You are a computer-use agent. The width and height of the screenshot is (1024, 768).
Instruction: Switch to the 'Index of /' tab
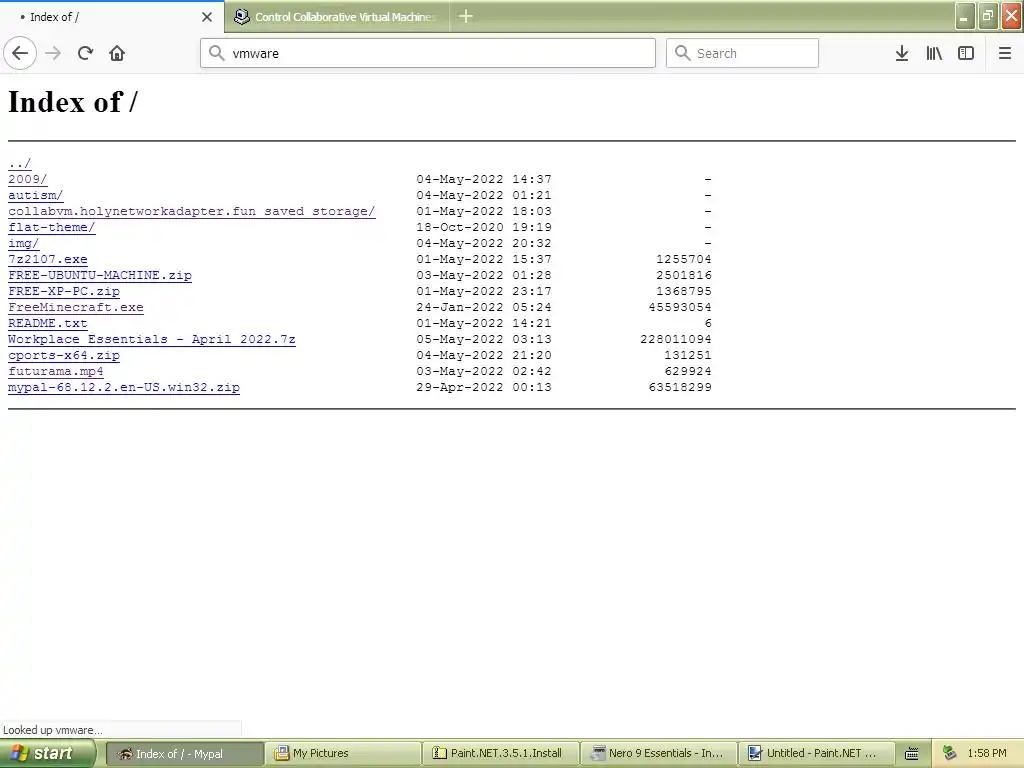[112, 17]
